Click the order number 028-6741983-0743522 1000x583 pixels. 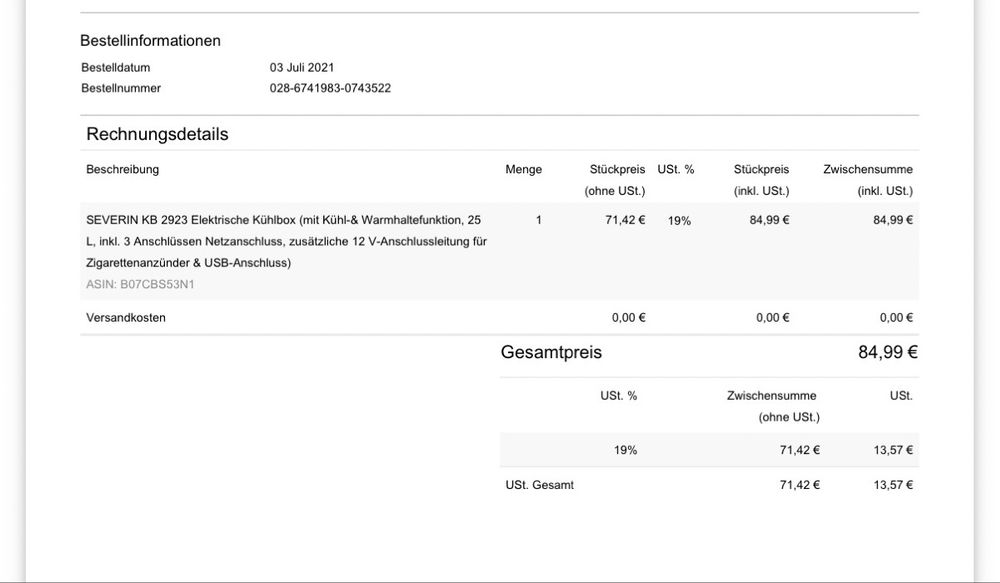[x=330, y=88]
